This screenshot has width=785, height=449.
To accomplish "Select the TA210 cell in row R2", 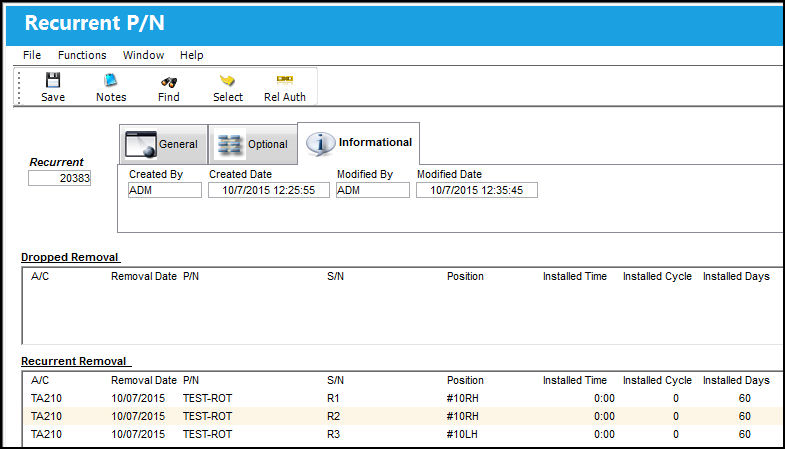I will 46,416.
